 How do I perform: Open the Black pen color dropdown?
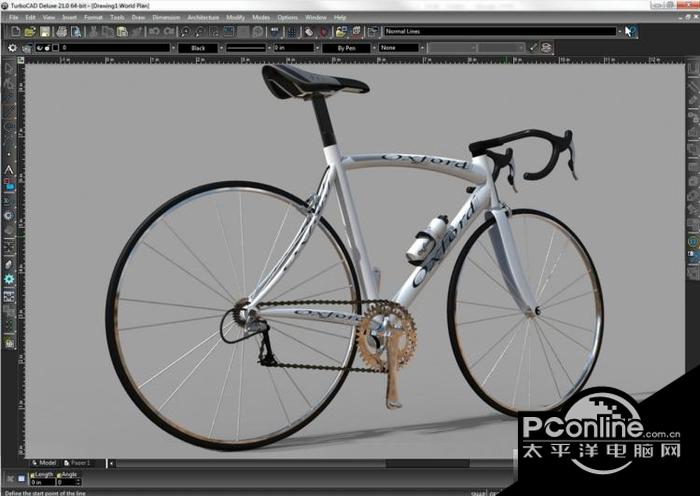pos(221,48)
